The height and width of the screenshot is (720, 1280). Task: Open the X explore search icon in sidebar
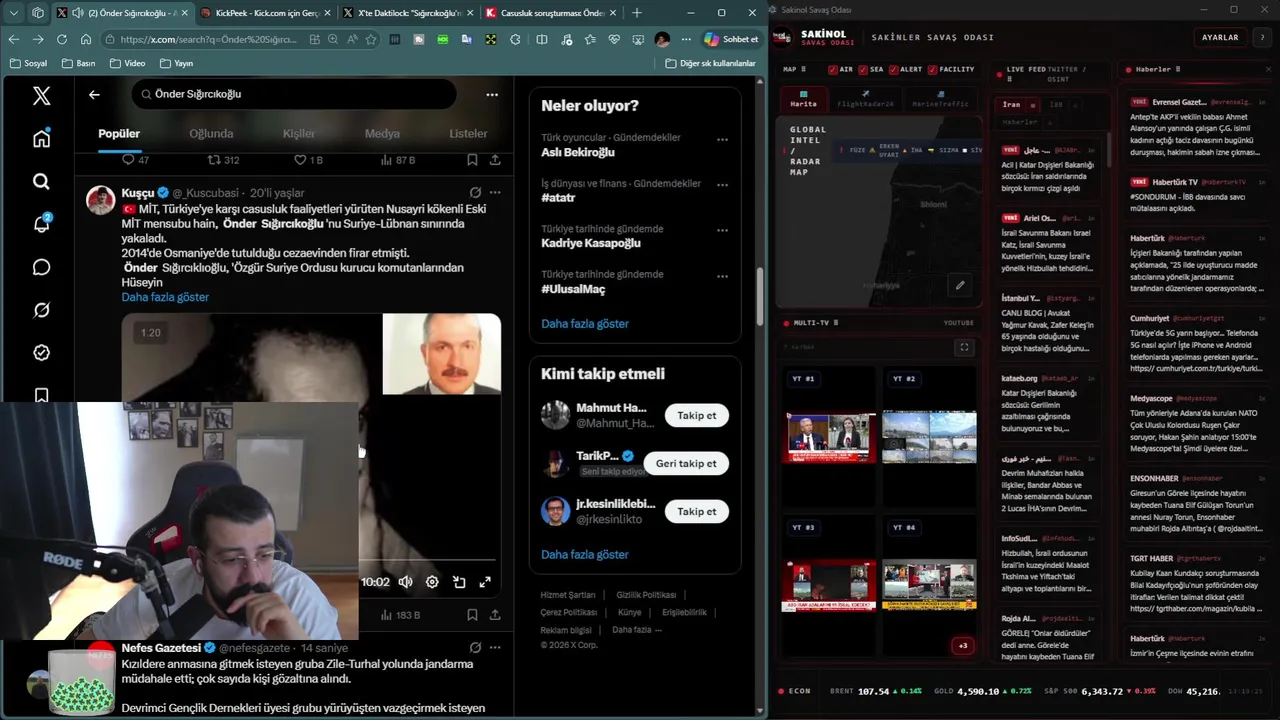[41, 181]
